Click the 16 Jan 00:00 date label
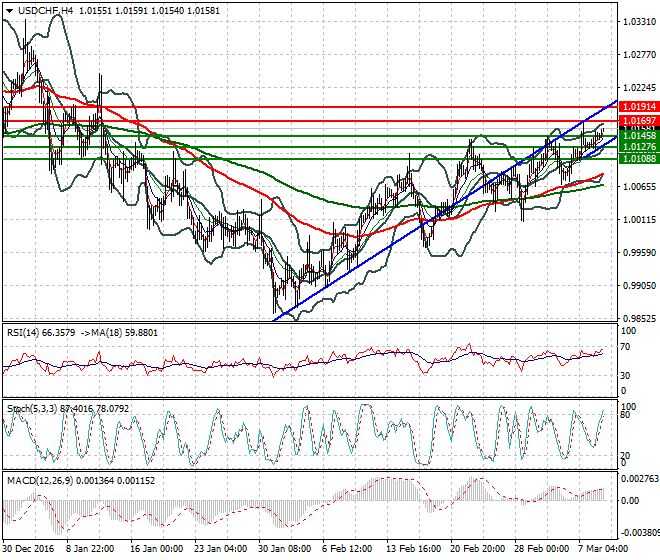660x560 pixels. (157, 549)
